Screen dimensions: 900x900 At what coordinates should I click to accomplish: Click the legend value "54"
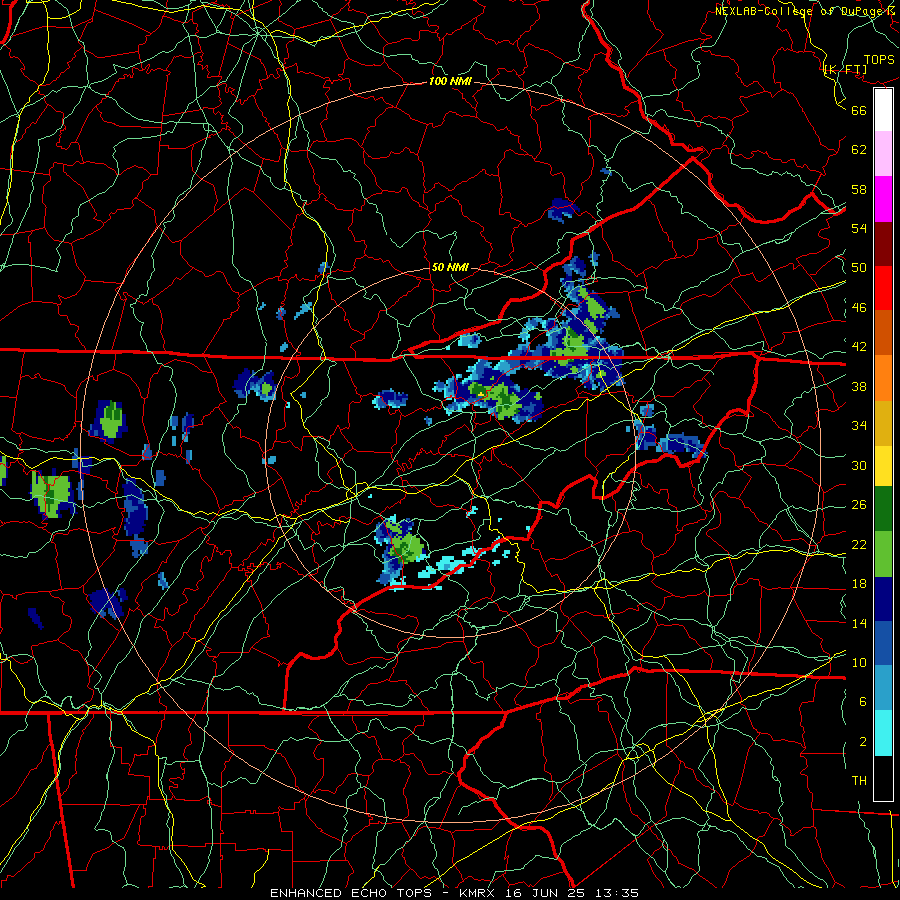click(x=859, y=228)
